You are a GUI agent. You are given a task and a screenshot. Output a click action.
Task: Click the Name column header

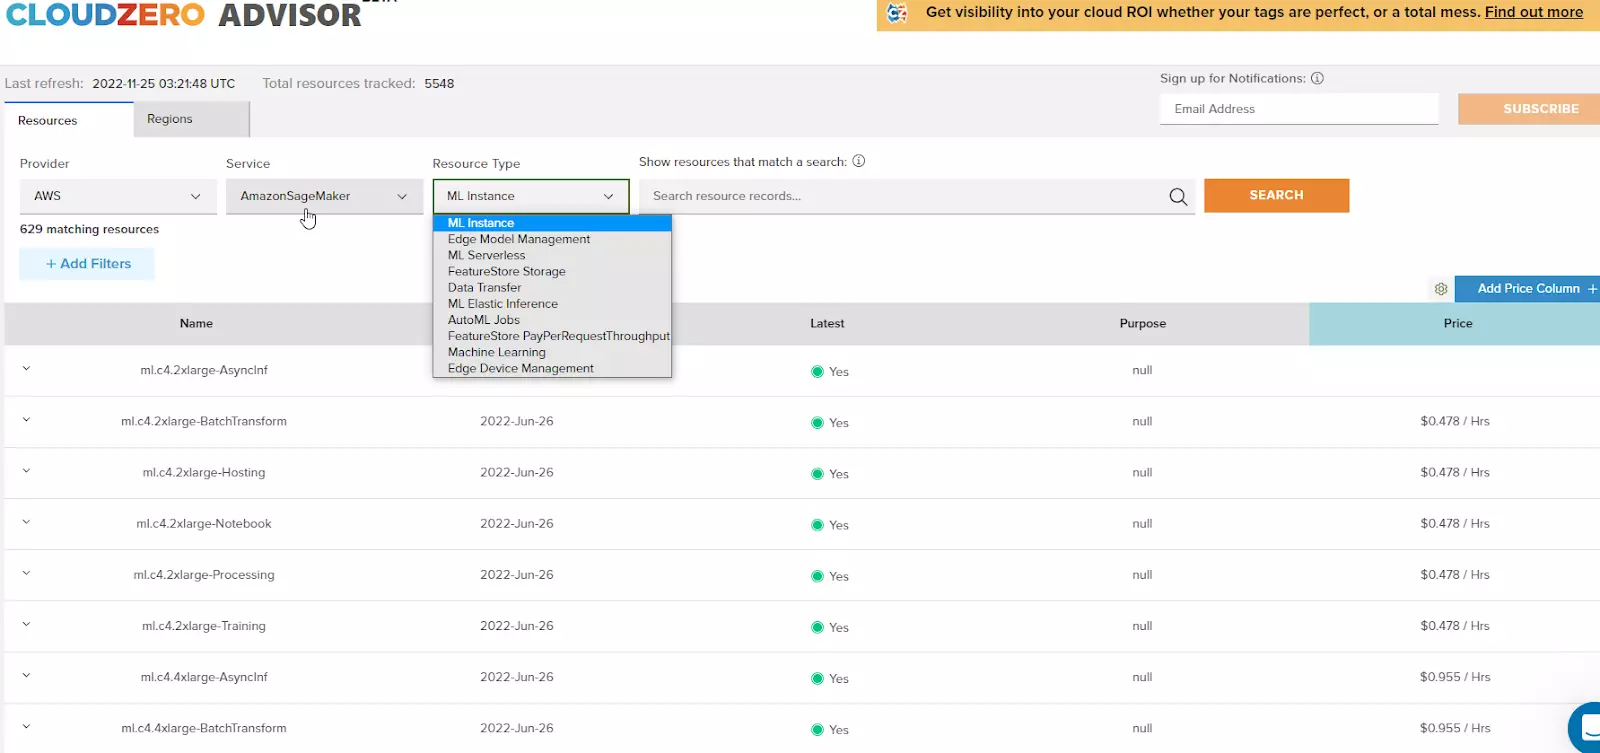(196, 323)
